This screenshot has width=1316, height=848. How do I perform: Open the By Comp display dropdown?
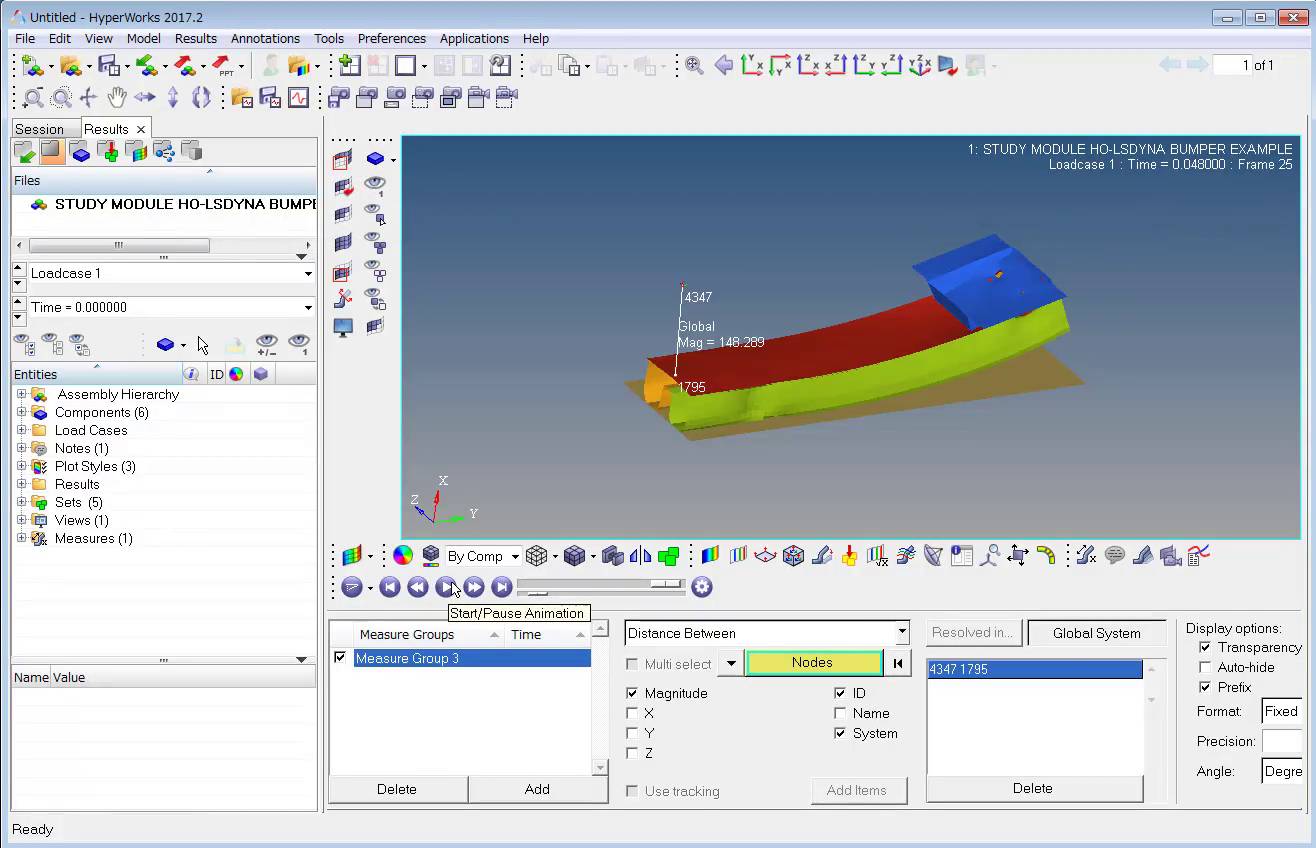483,556
